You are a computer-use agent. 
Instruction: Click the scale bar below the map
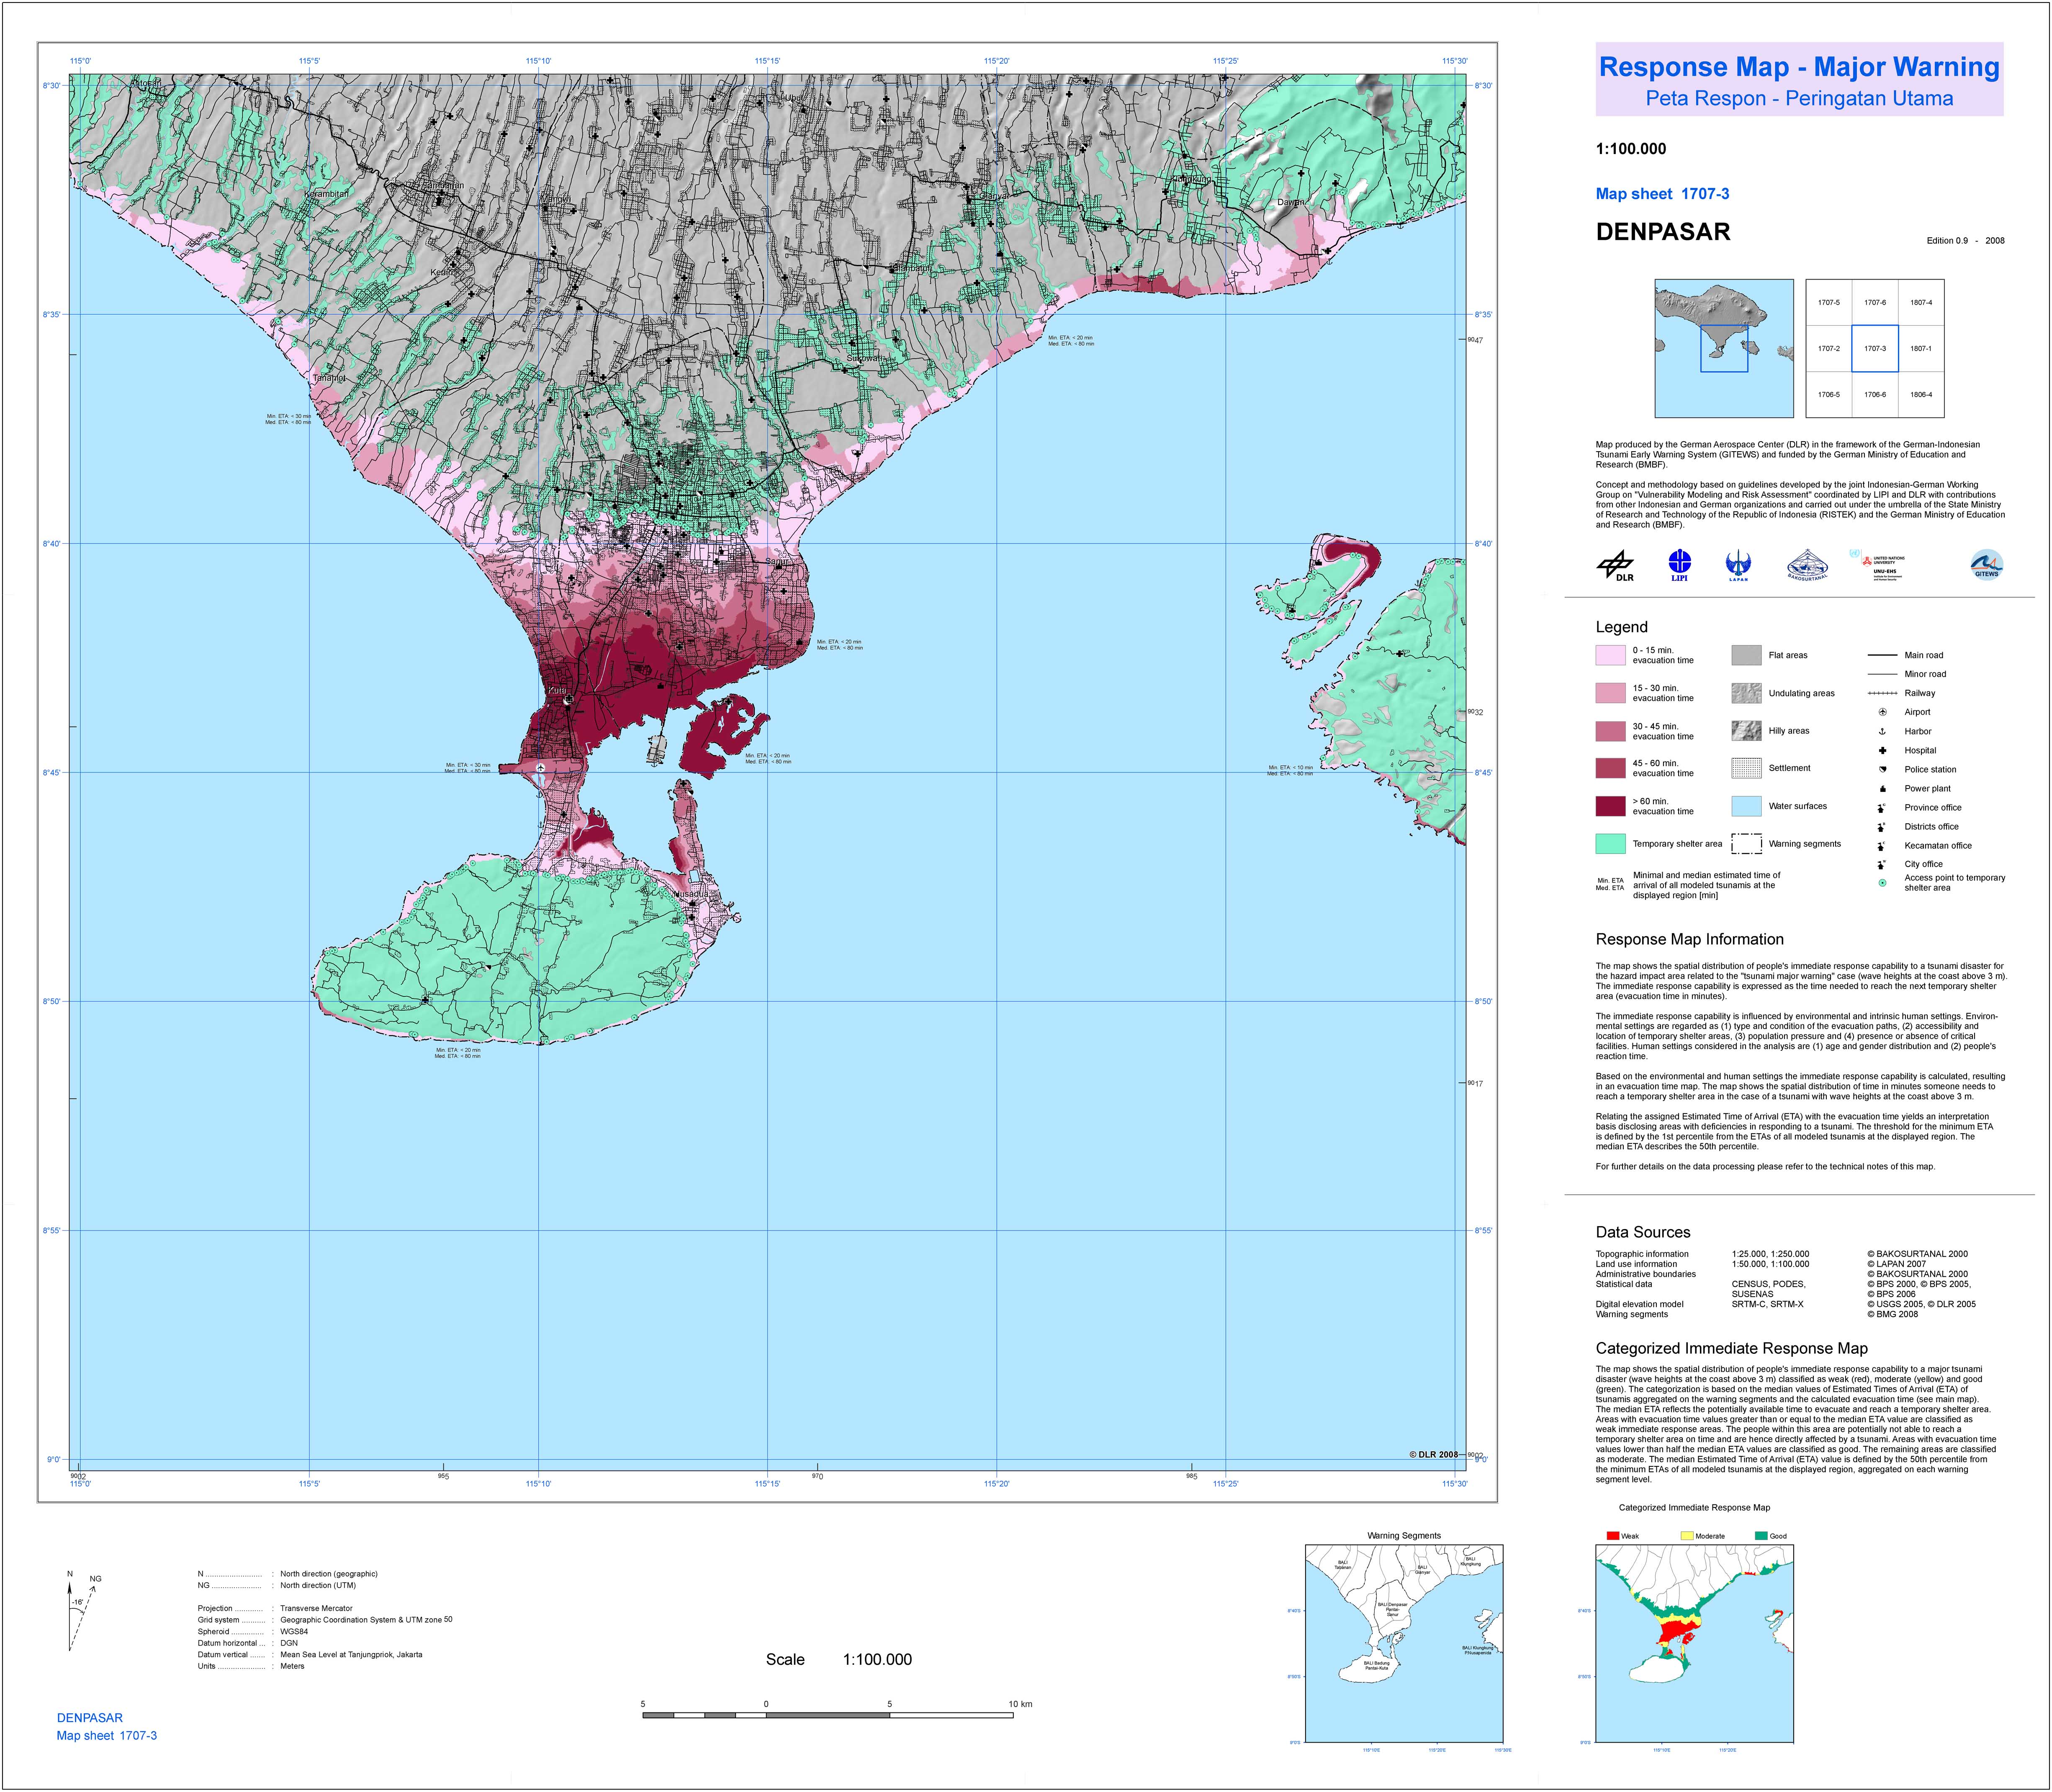point(828,1715)
